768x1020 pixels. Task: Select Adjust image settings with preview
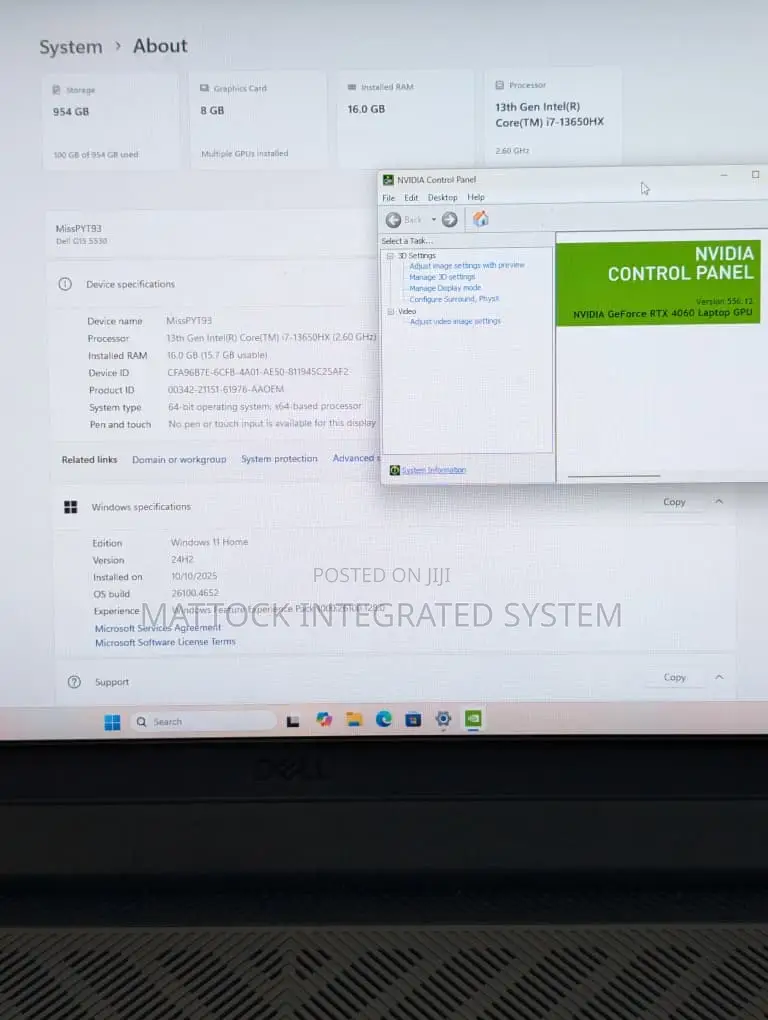coord(467,265)
